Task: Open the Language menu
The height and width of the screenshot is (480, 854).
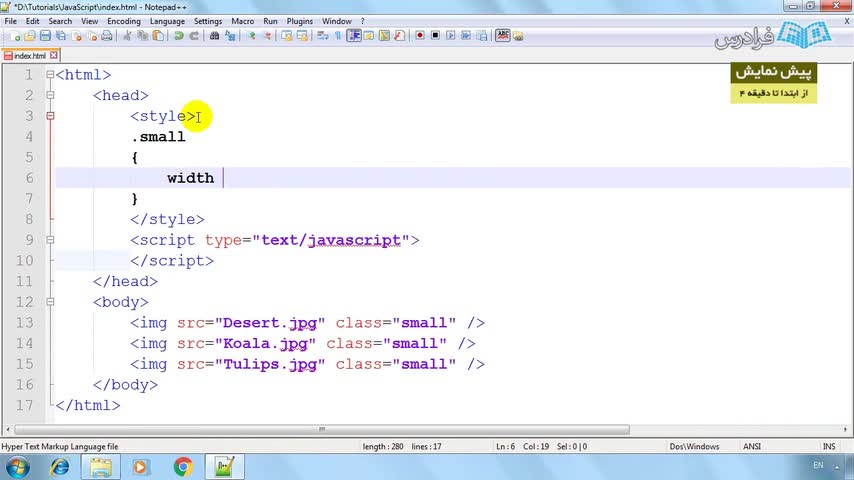Action: pyautogui.click(x=167, y=21)
